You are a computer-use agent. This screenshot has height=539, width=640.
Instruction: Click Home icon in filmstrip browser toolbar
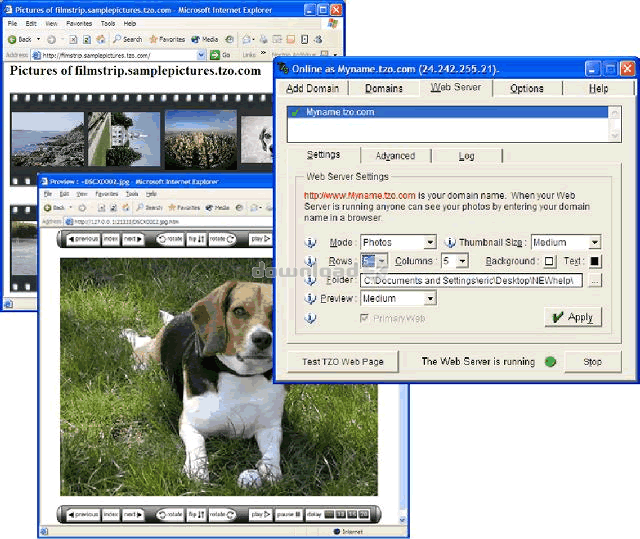[x=100, y=39]
